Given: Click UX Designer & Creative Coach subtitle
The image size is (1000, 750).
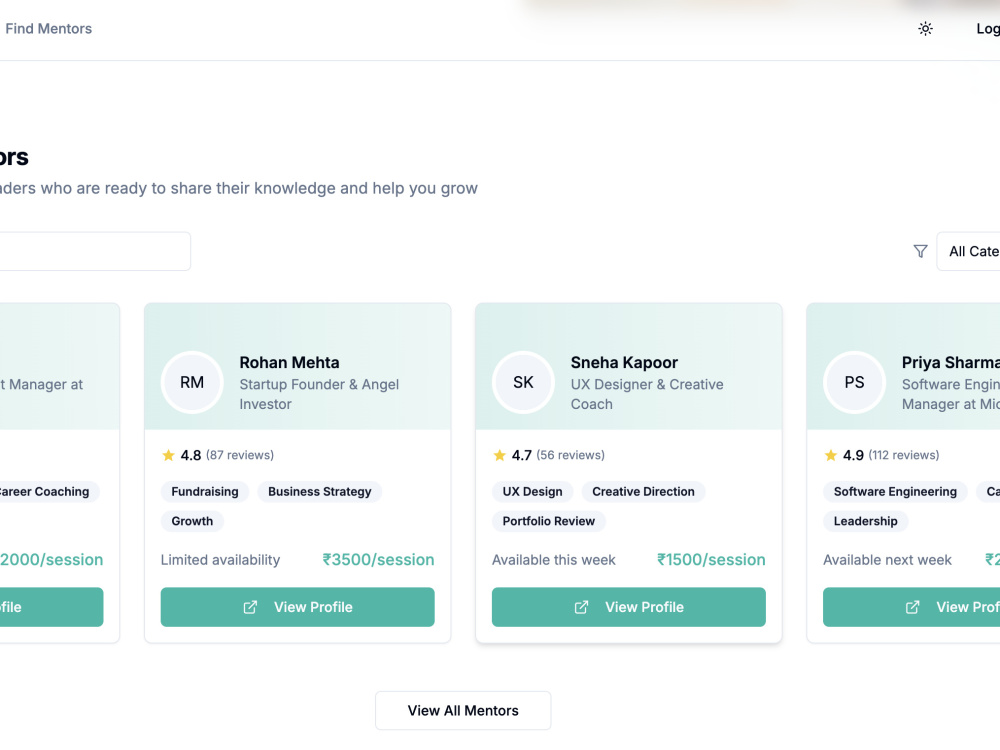Looking at the screenshot, I should (x=647, y=394).
